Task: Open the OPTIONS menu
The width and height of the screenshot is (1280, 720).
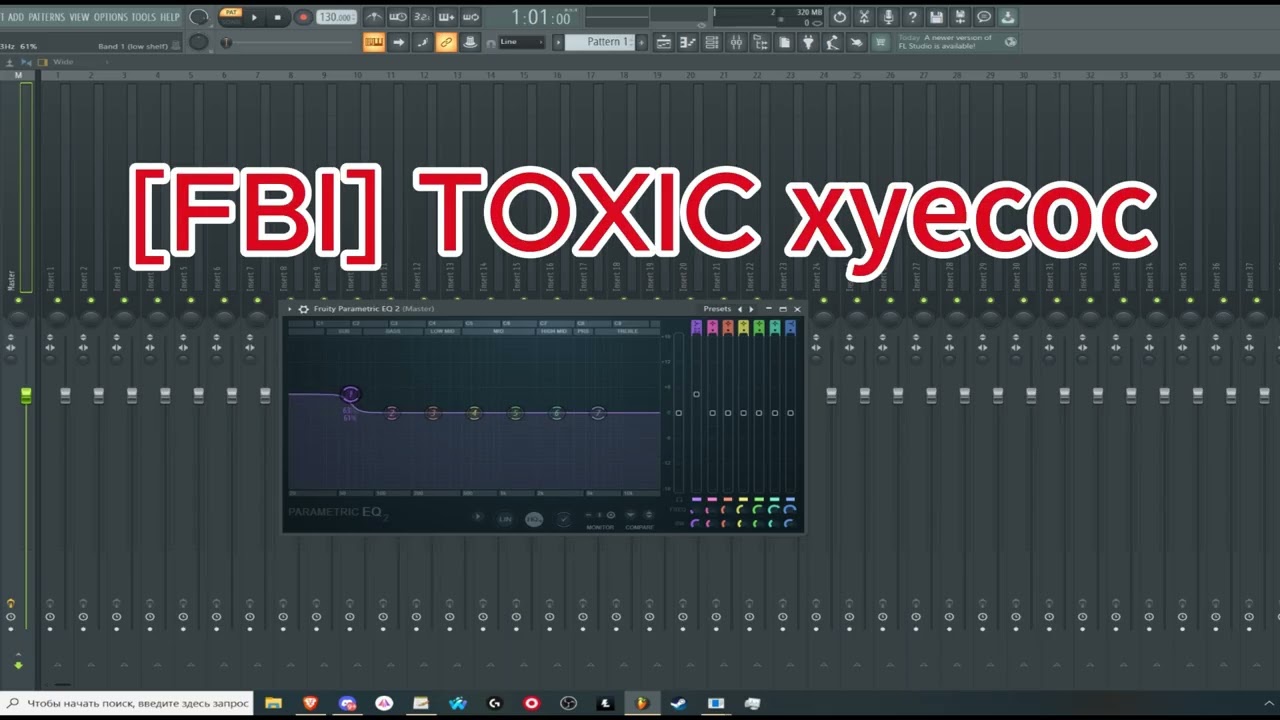Action: (111, 17)
